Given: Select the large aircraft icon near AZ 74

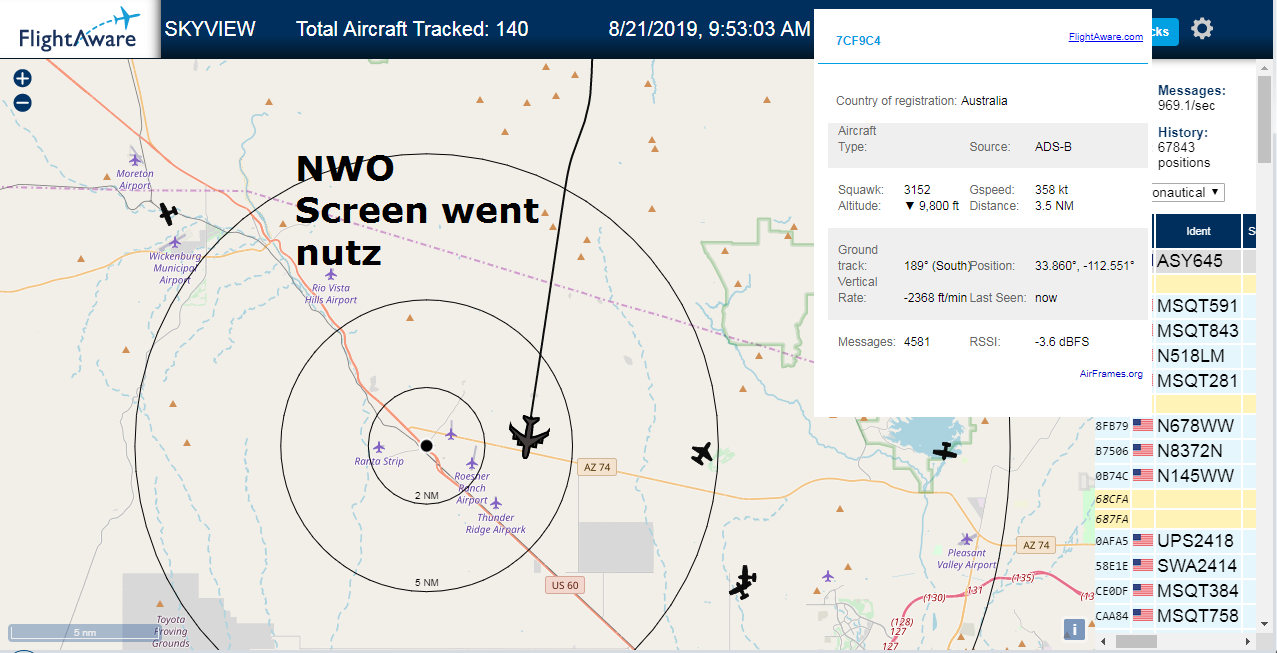Looking at the screenshot, I should (x=528, y=436).
